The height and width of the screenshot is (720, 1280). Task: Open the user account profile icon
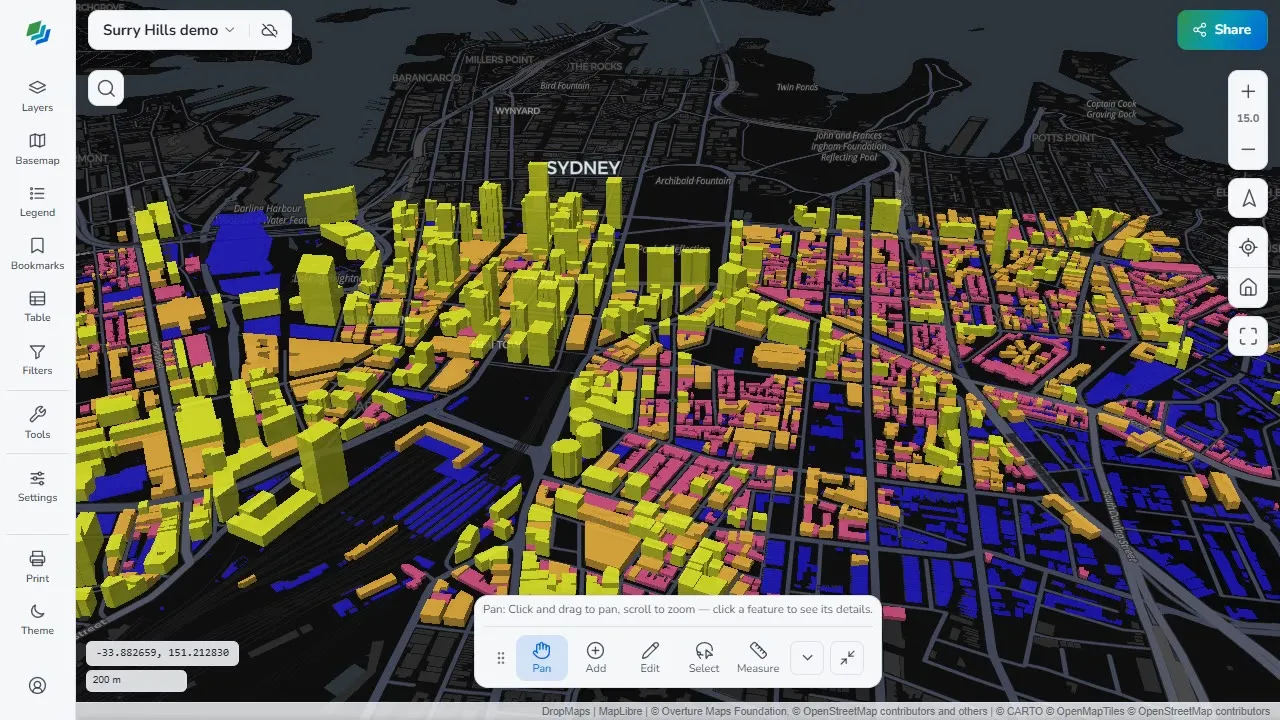pos(37,685)
